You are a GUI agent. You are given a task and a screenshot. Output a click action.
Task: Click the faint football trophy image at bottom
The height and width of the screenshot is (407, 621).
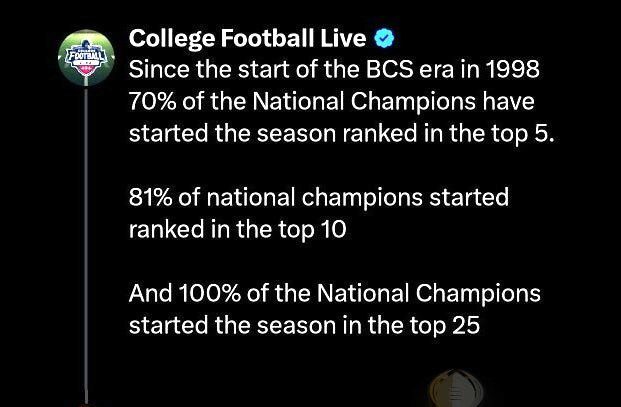[457, 388]
